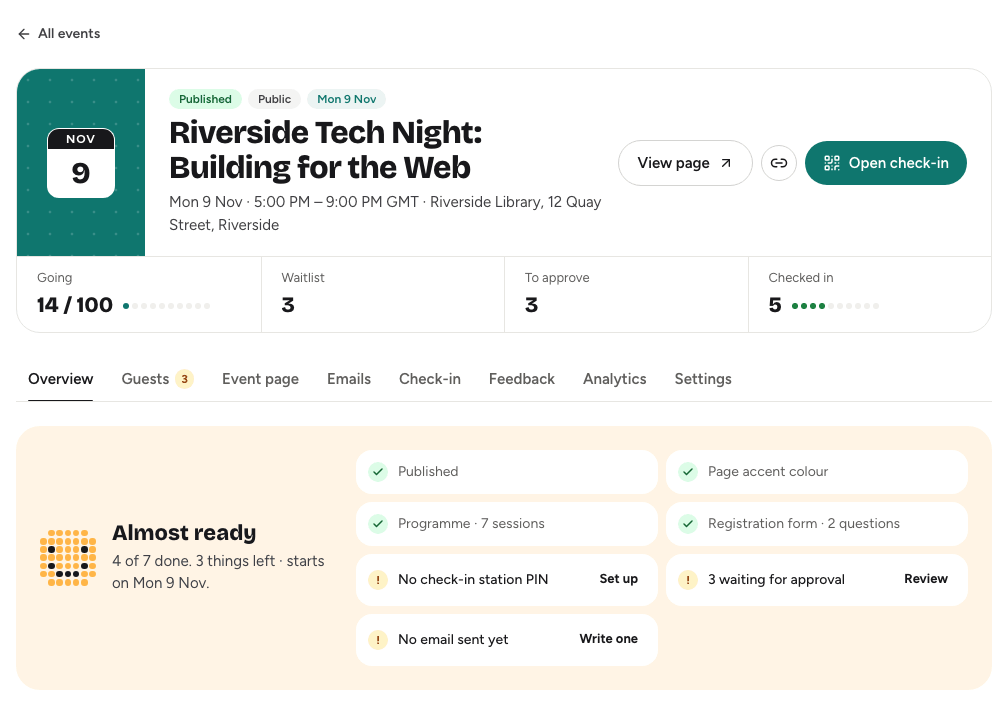
Task: Go to the Feedback tab
Action: [521, 379]
